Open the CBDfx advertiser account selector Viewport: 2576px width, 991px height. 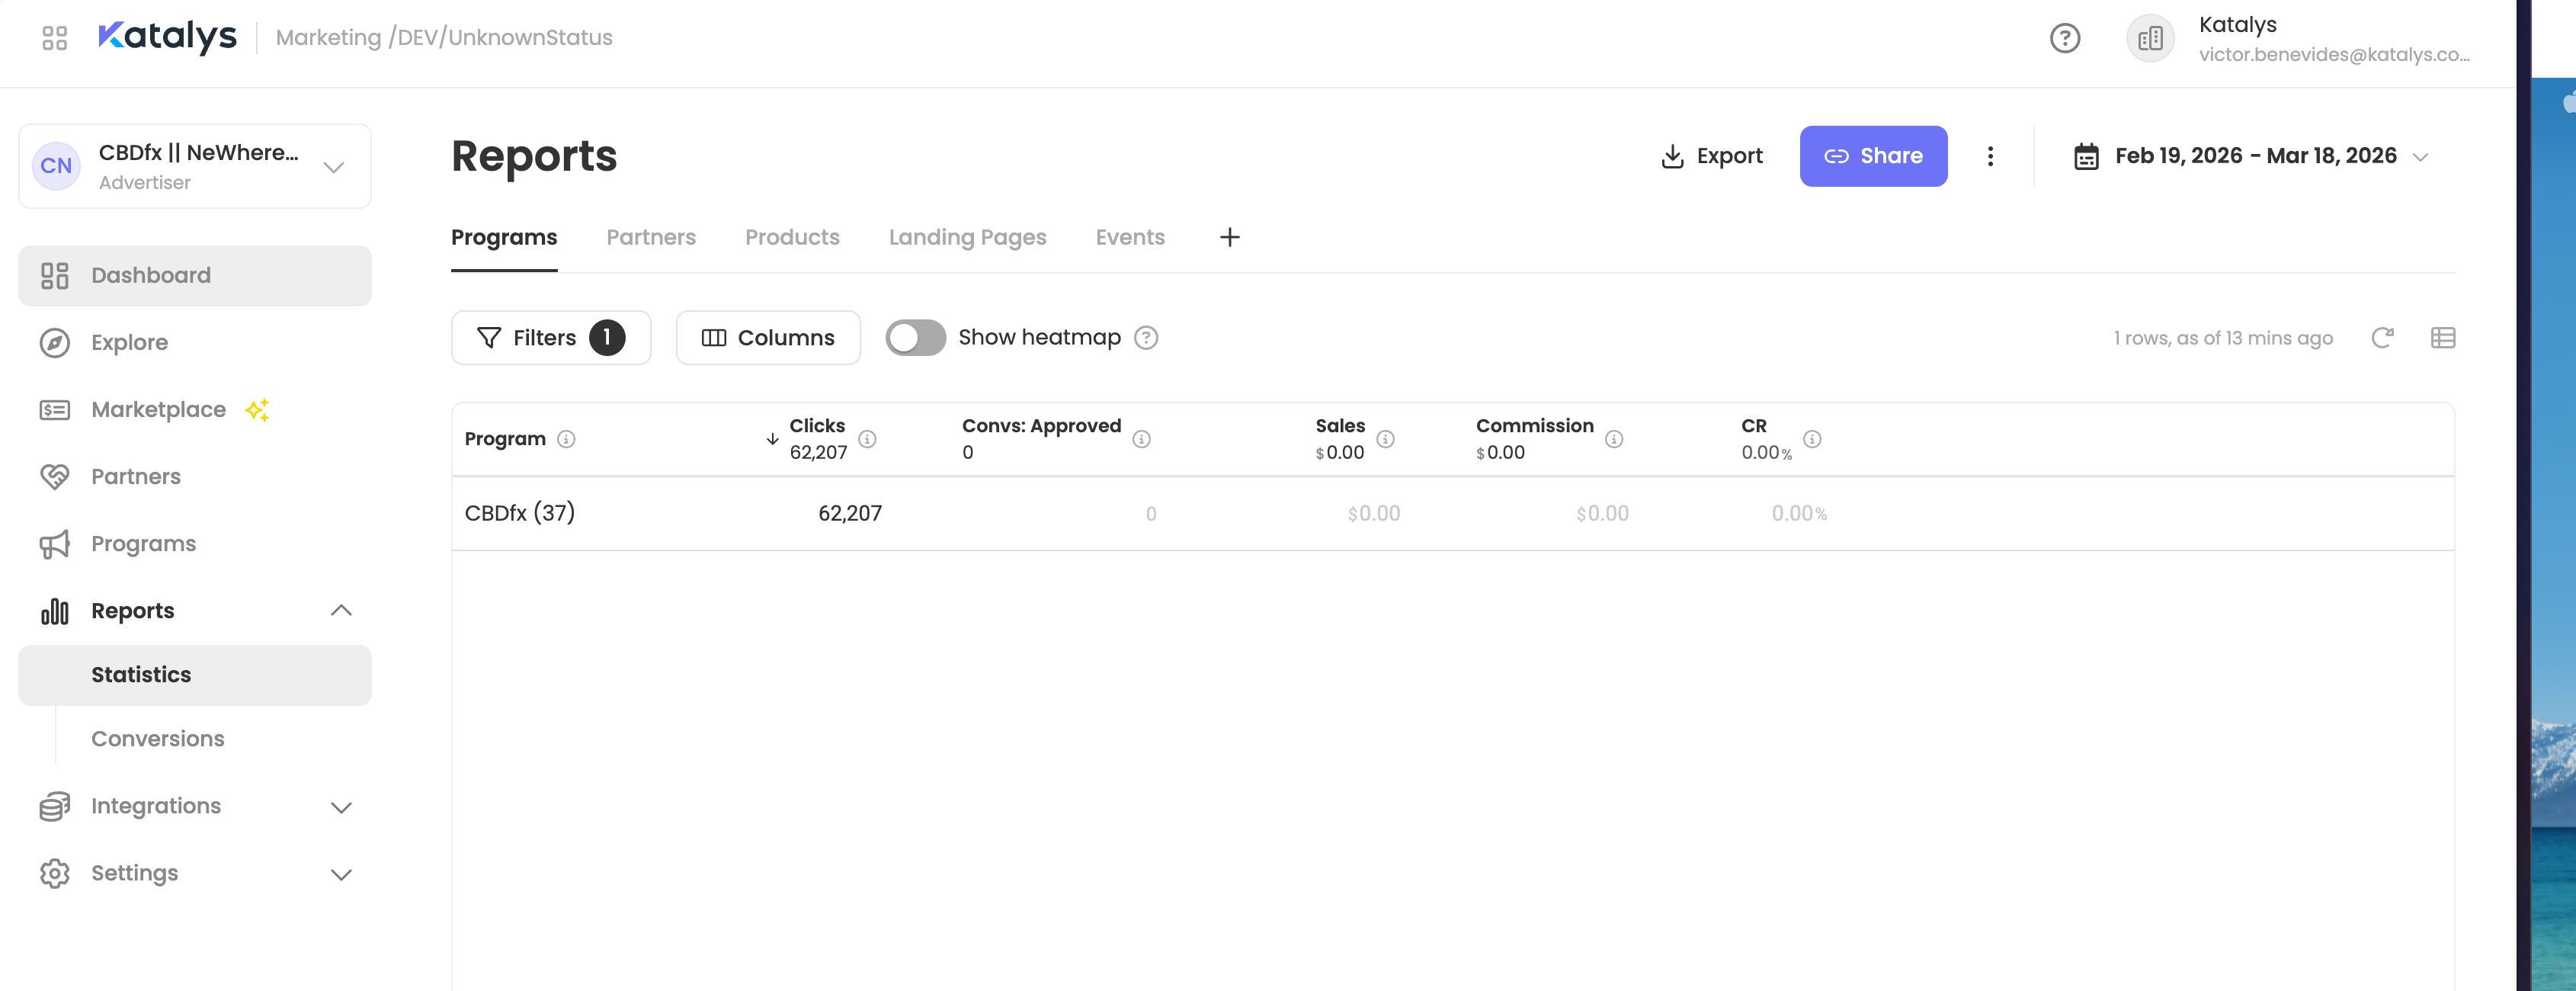pyautogui.click(x=195, y=166)
